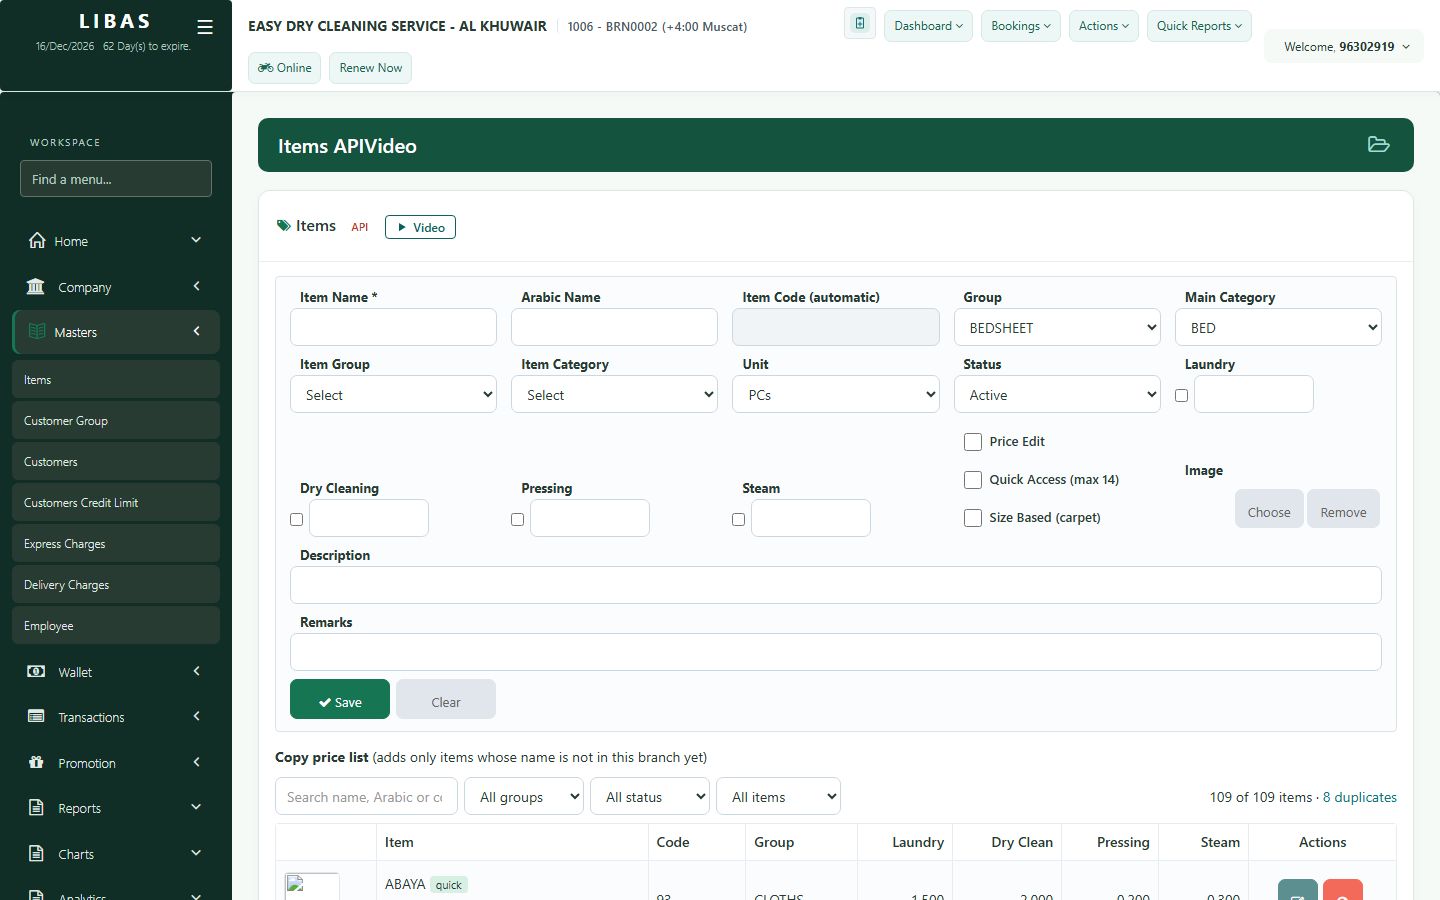Click the Renew Now button
This screenshot has height=900, width=1440.
[x=371, y=68]
